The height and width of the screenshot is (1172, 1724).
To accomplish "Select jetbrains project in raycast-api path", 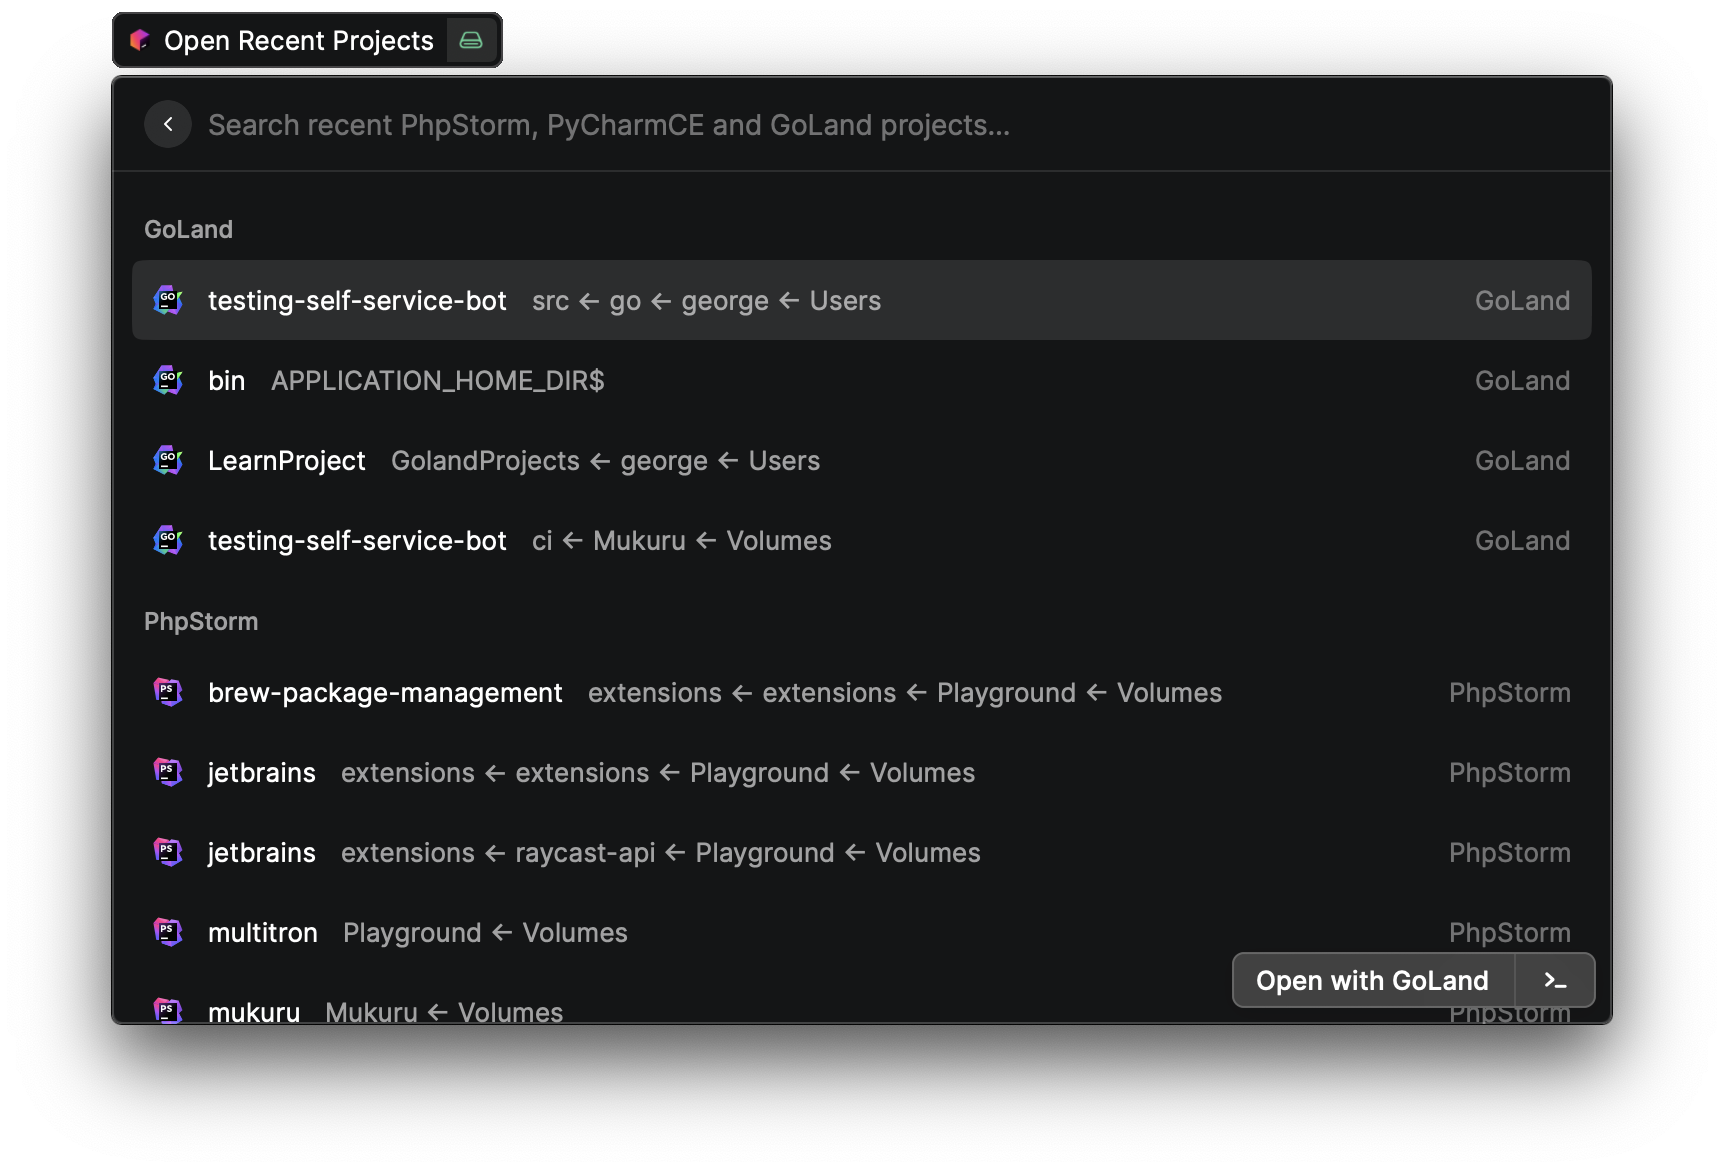I will [x=262, y=853].
